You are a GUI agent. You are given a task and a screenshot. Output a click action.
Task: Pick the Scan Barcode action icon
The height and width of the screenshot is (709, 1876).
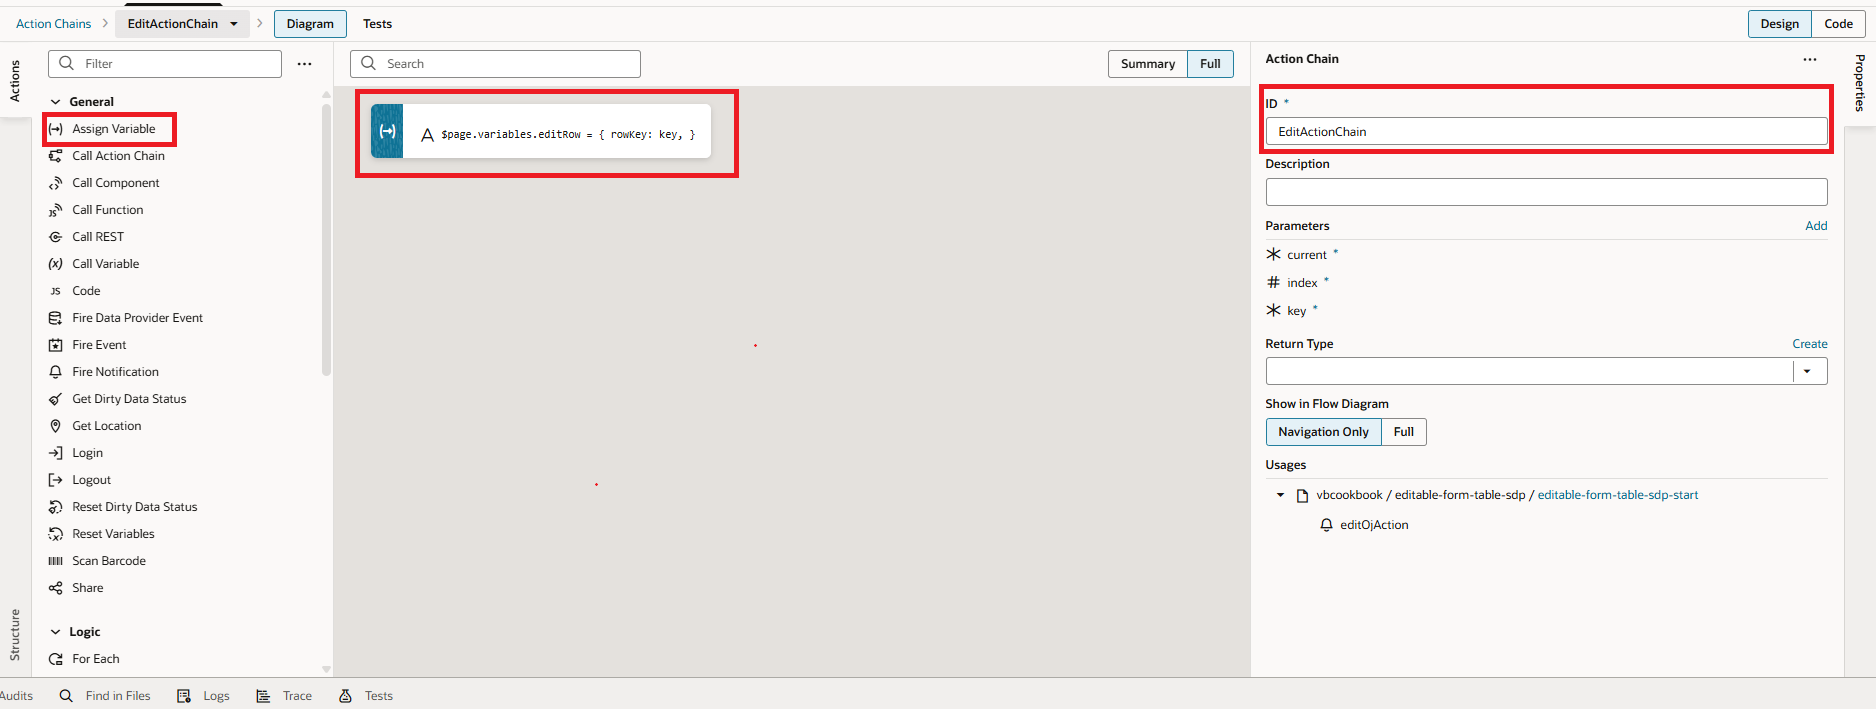56,561
